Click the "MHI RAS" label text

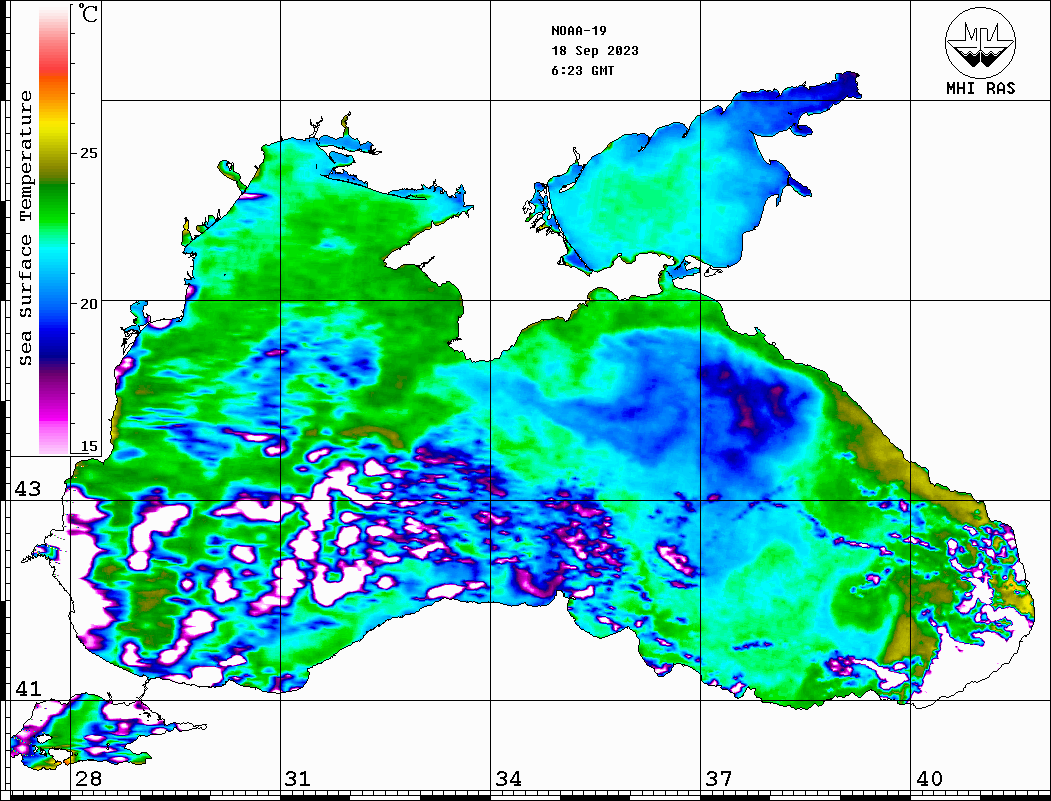coord(980,88)
